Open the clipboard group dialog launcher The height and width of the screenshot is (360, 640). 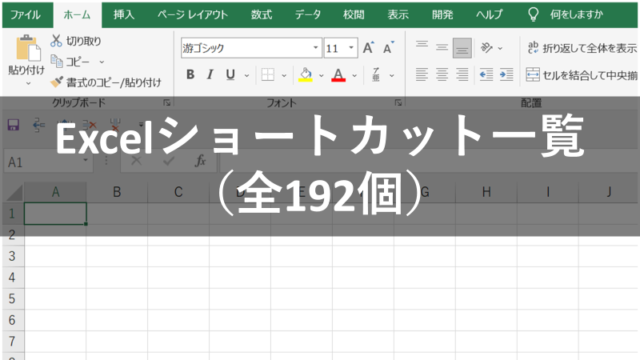point(167,103)
